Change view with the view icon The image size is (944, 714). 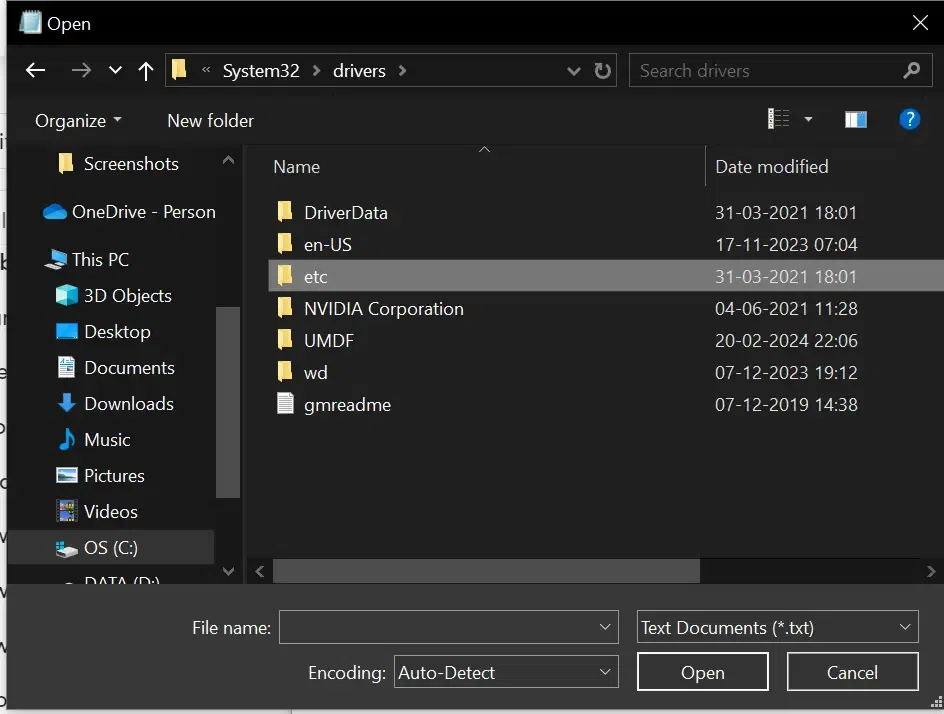click(779, 120)
